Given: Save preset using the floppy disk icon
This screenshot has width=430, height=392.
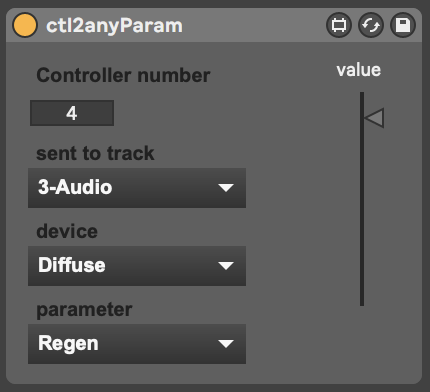Looking at the screenshot, I should [403, 25].
